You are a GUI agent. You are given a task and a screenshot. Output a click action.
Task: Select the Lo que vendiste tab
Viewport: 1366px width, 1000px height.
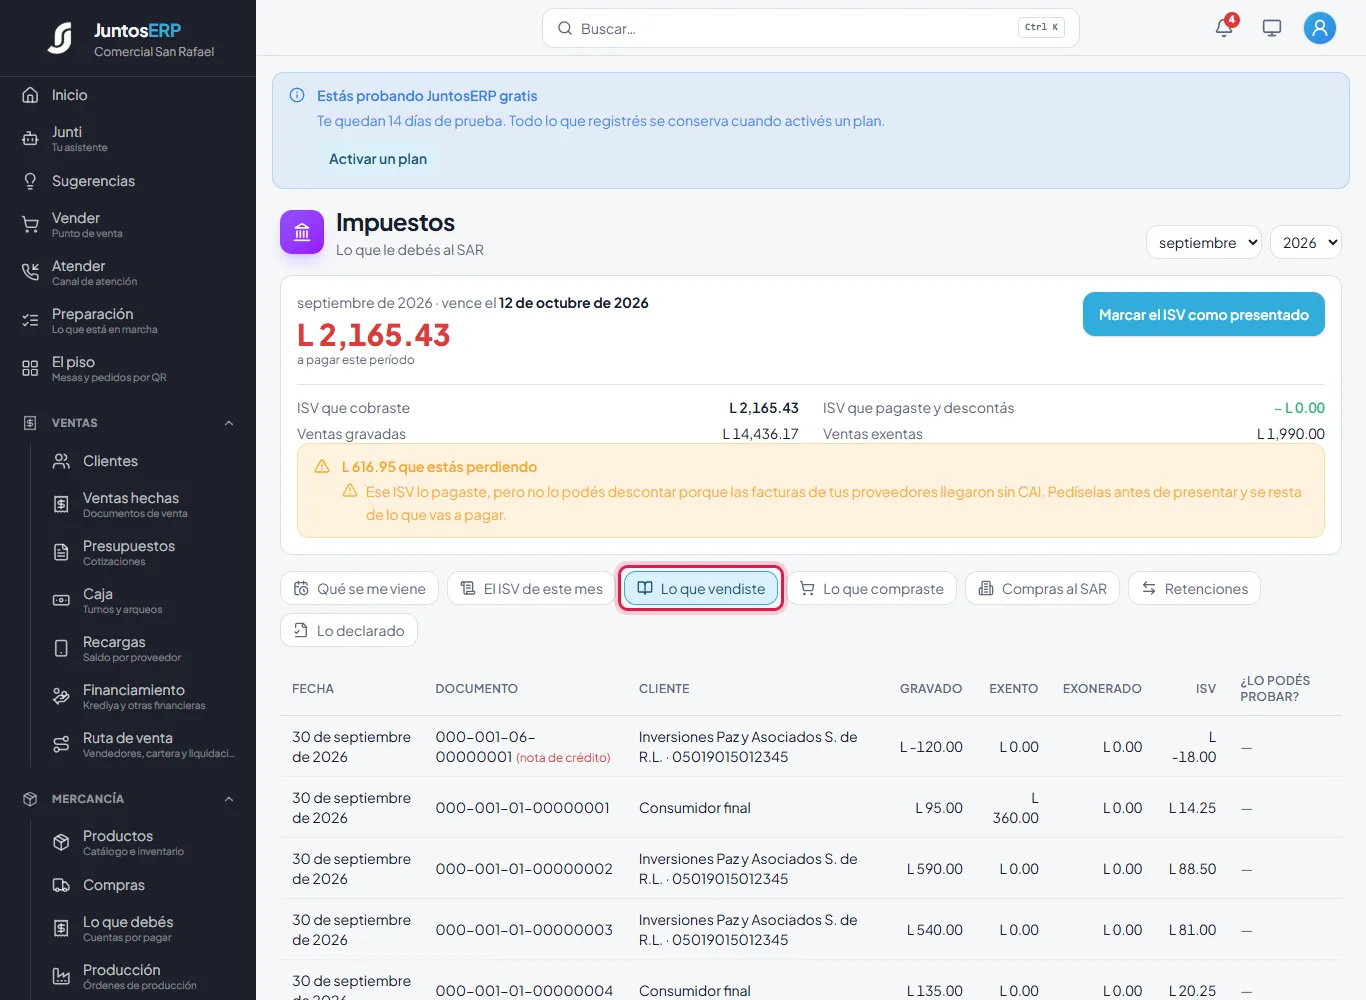701,589
